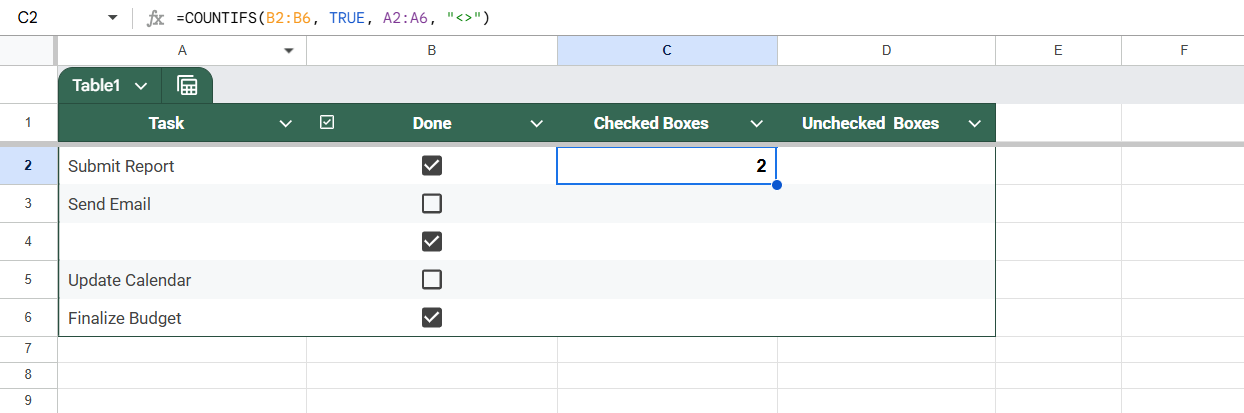1244x413 pixels.
Task: Uncheck the checkbox in row 4
Action: pos(432,242)
